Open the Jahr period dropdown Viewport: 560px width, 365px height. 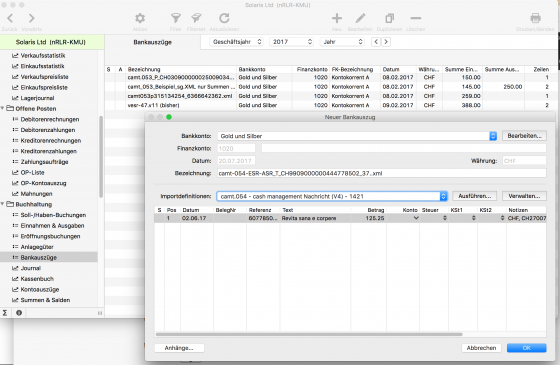coord(342,42)
